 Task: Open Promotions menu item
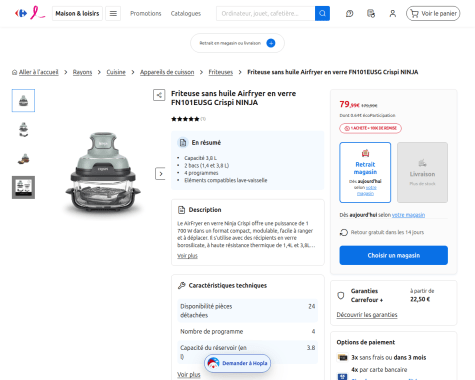tap(145, 13)
